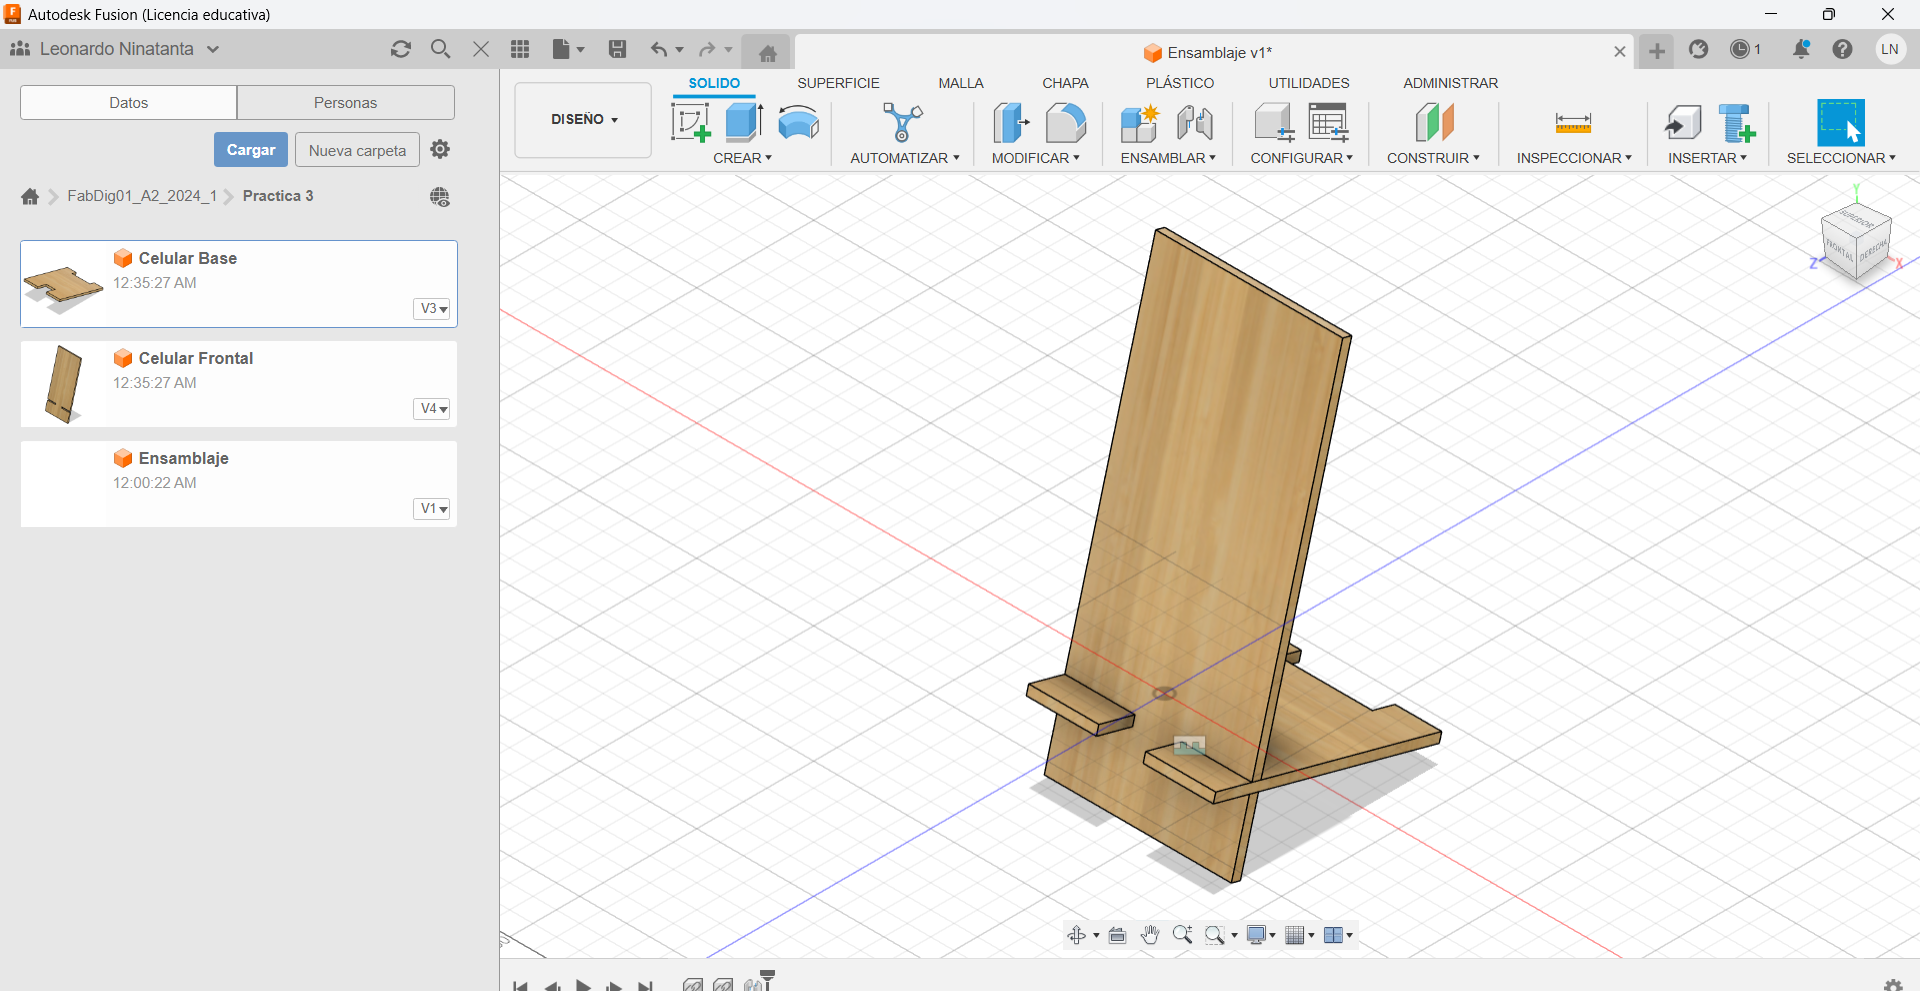
Task: Select the Celular Frontal thumbnail
Action: coord(64,384)
